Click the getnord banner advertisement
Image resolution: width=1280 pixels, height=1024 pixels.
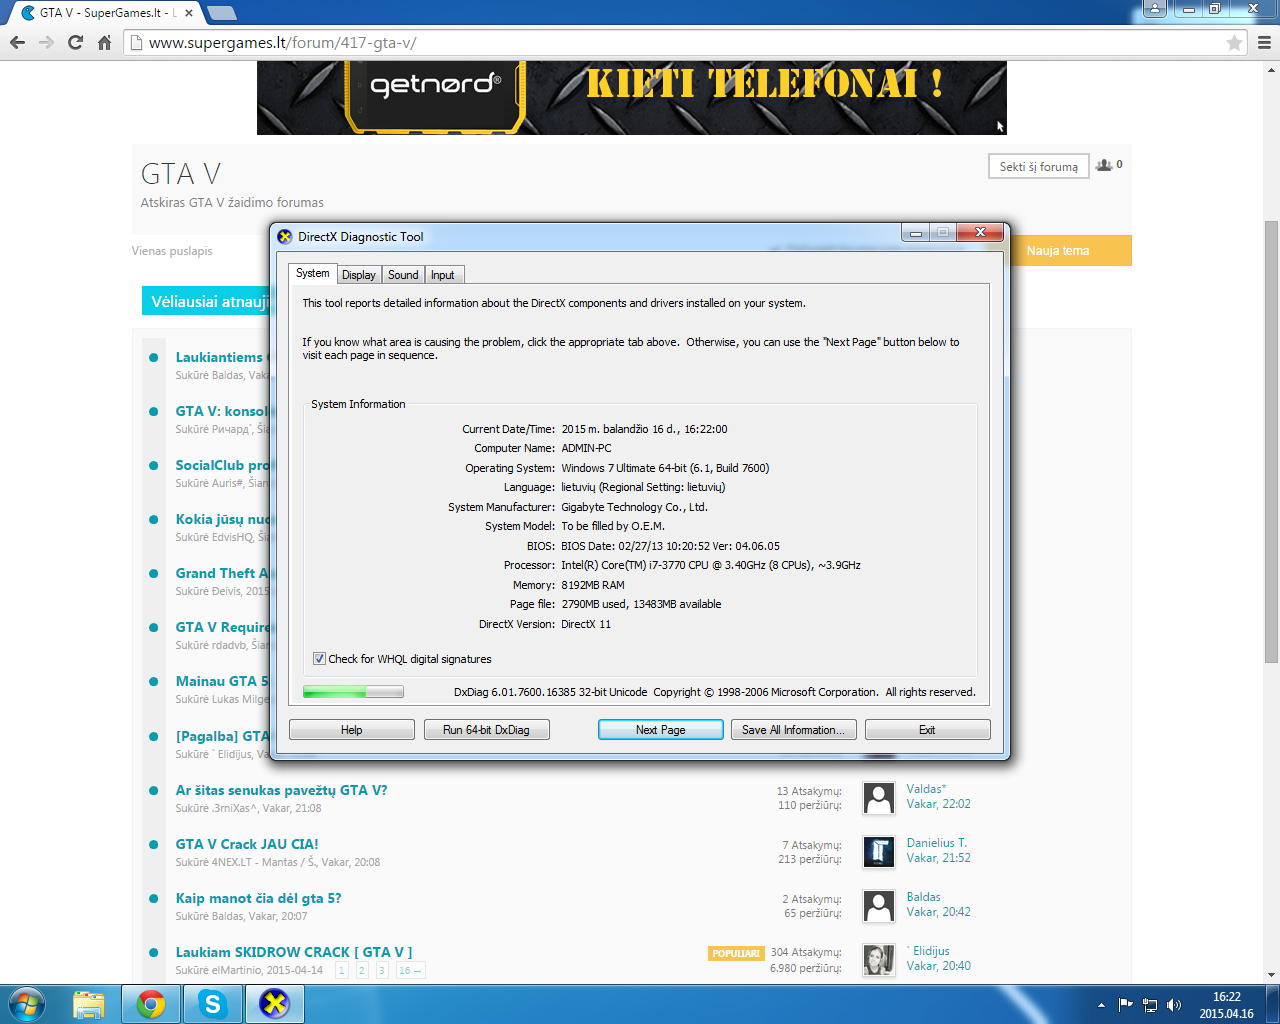(x=631, y=98)
